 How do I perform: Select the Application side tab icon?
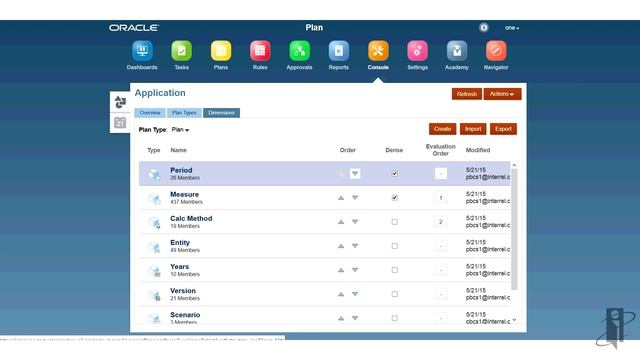120,102
